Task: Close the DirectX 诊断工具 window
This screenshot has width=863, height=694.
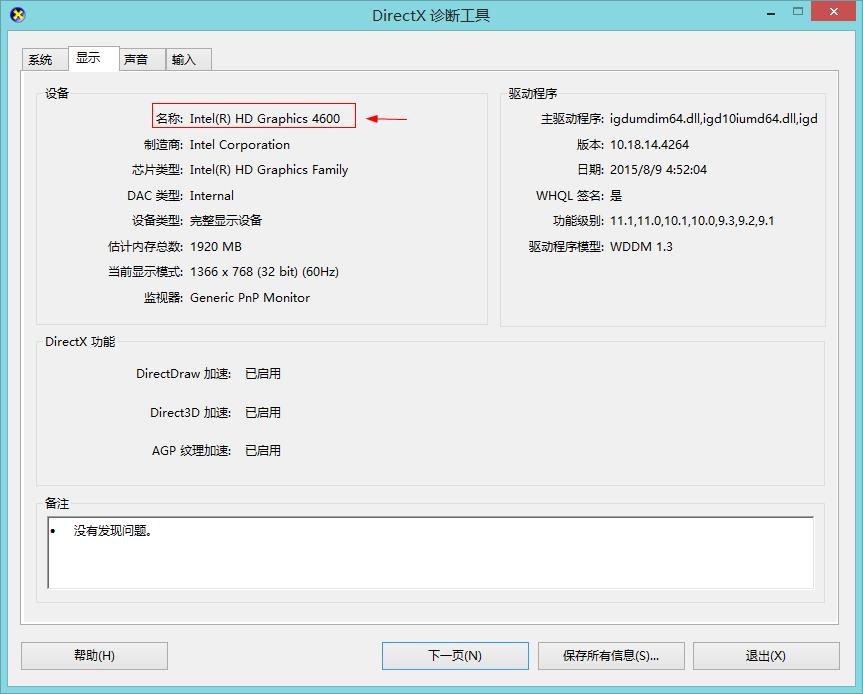Action: click(834, 12)
